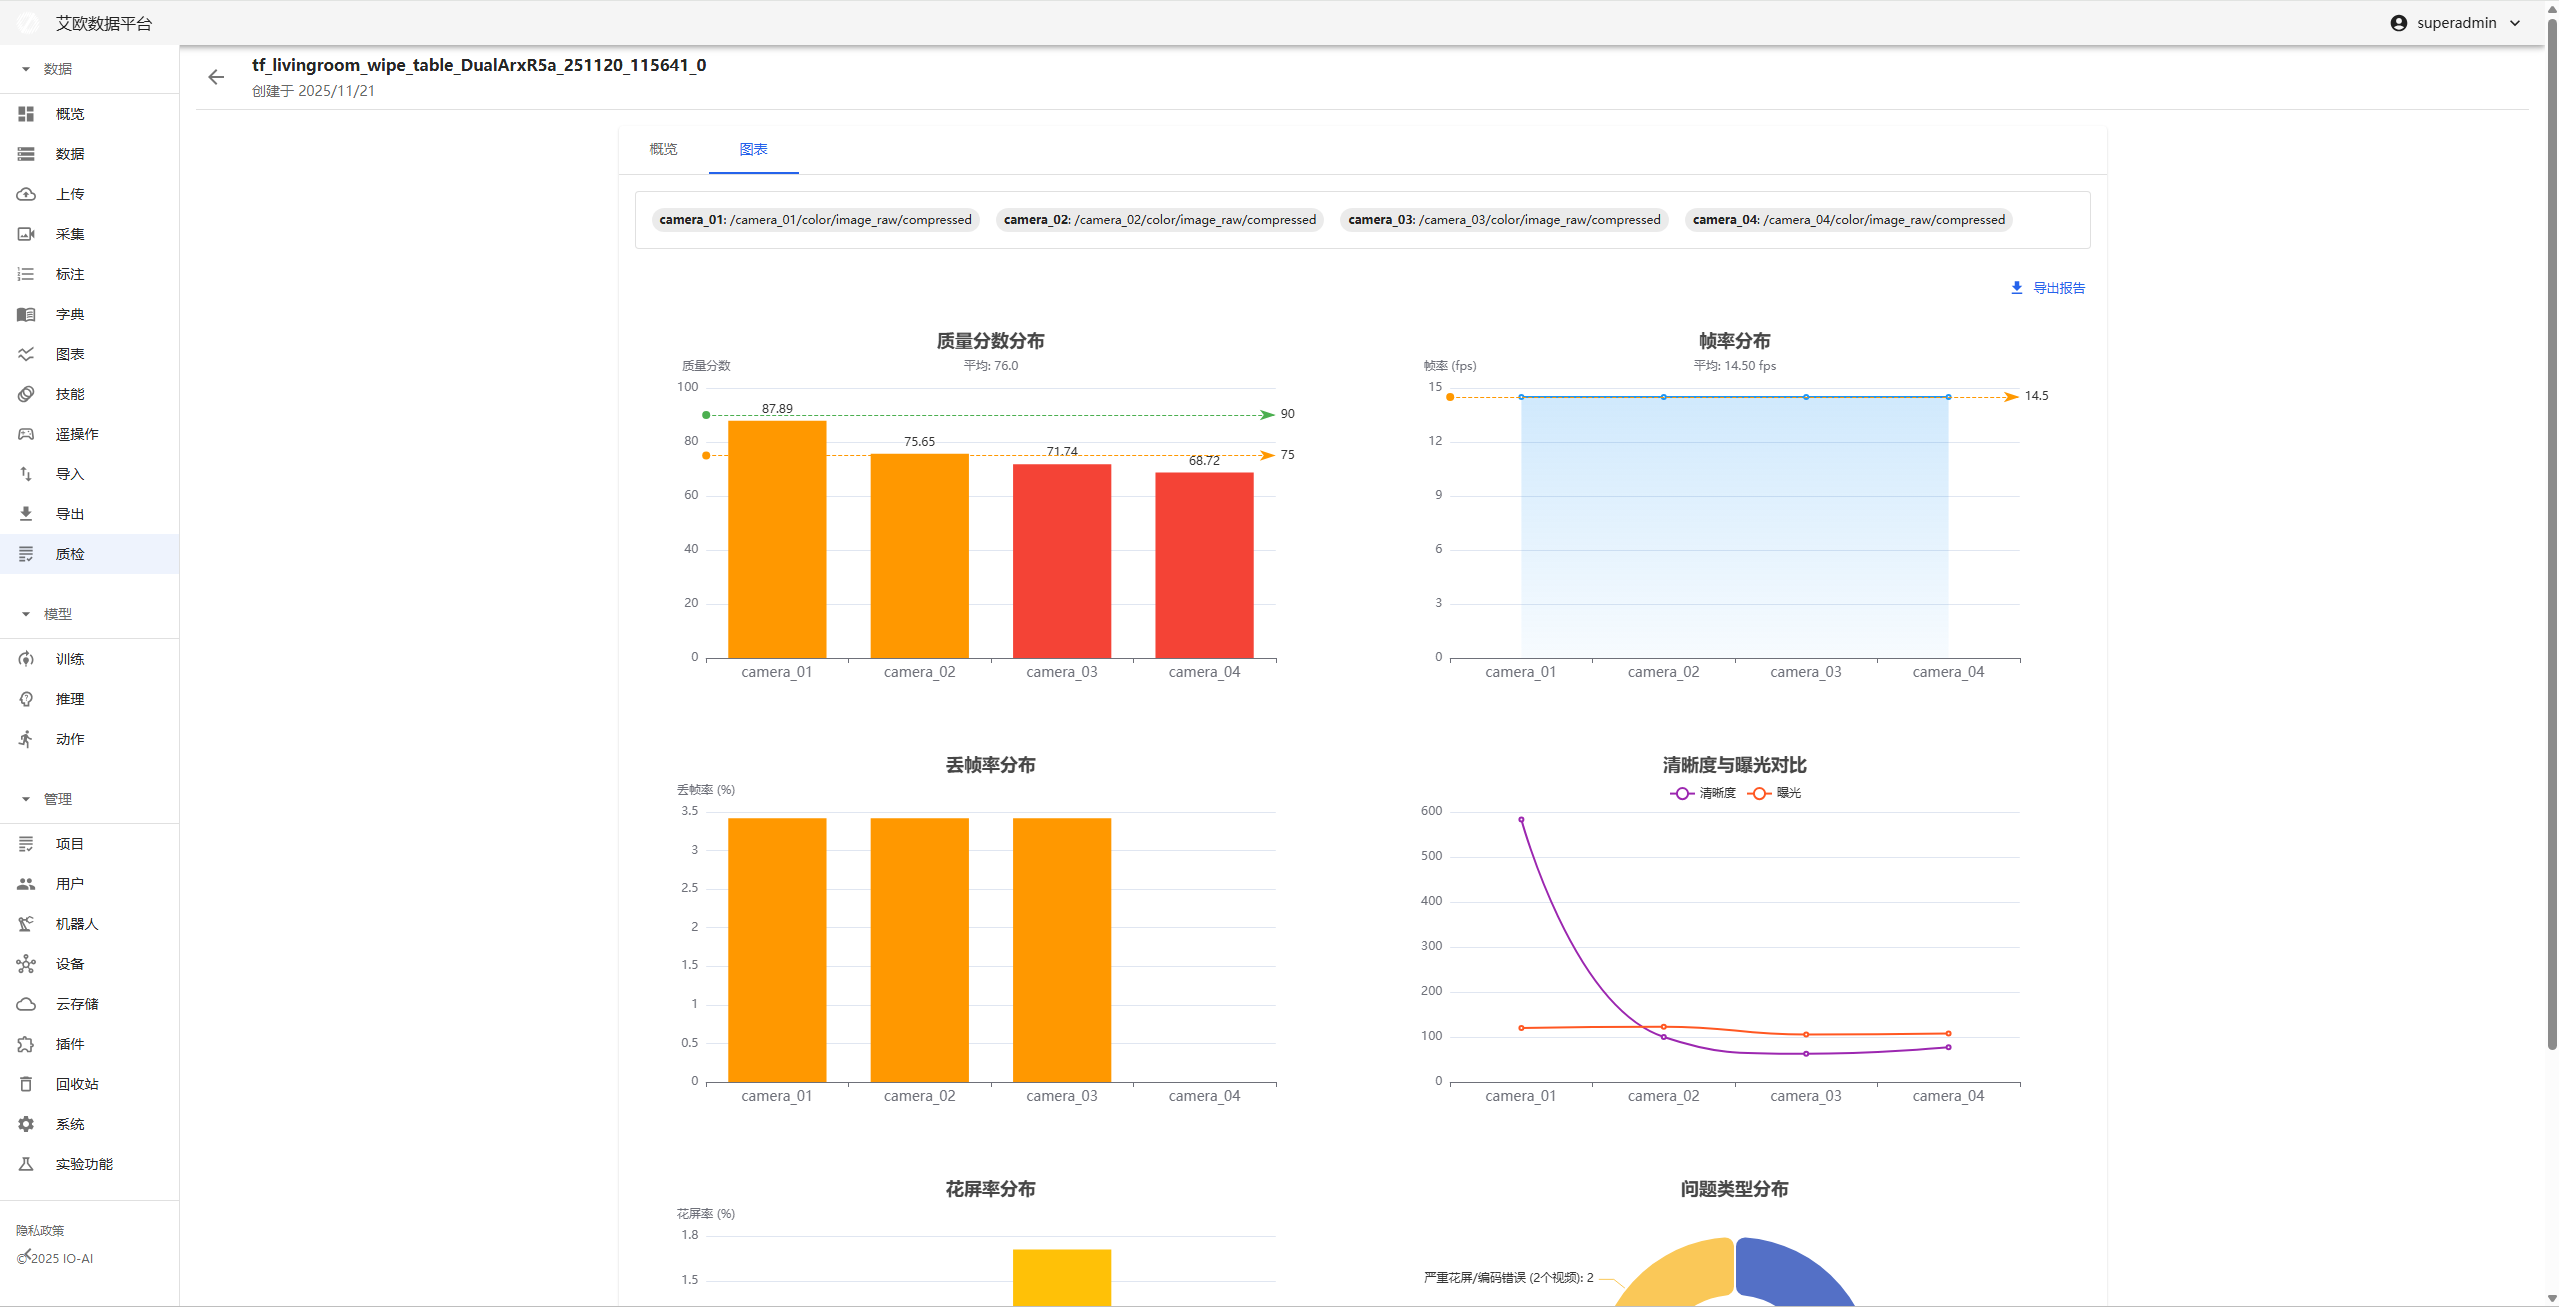Click the 机器人 robot arm icon
The image size is (2559, 1307).
[x=26, y=924]
